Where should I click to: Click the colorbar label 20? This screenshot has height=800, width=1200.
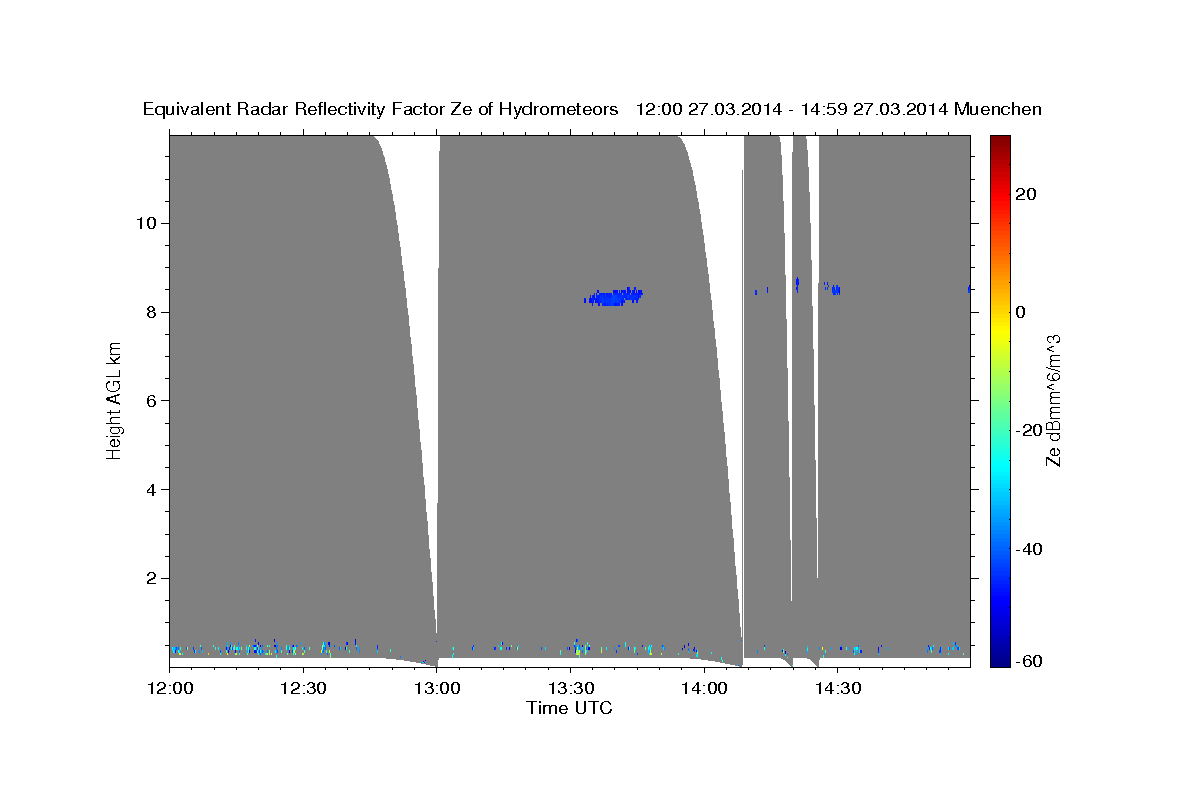pos(1025,194)
